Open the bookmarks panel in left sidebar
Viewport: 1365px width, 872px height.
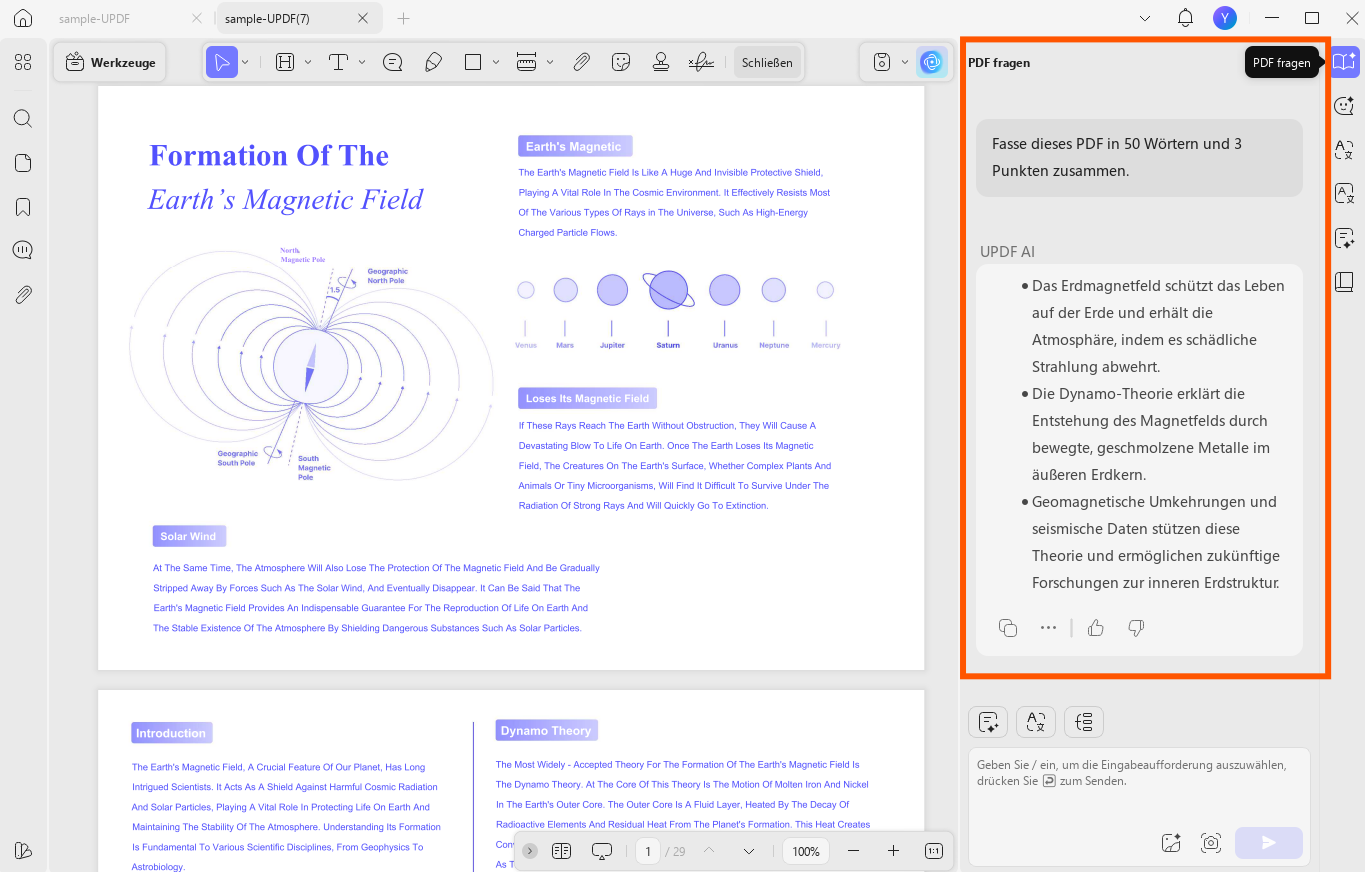click(23, 207)
